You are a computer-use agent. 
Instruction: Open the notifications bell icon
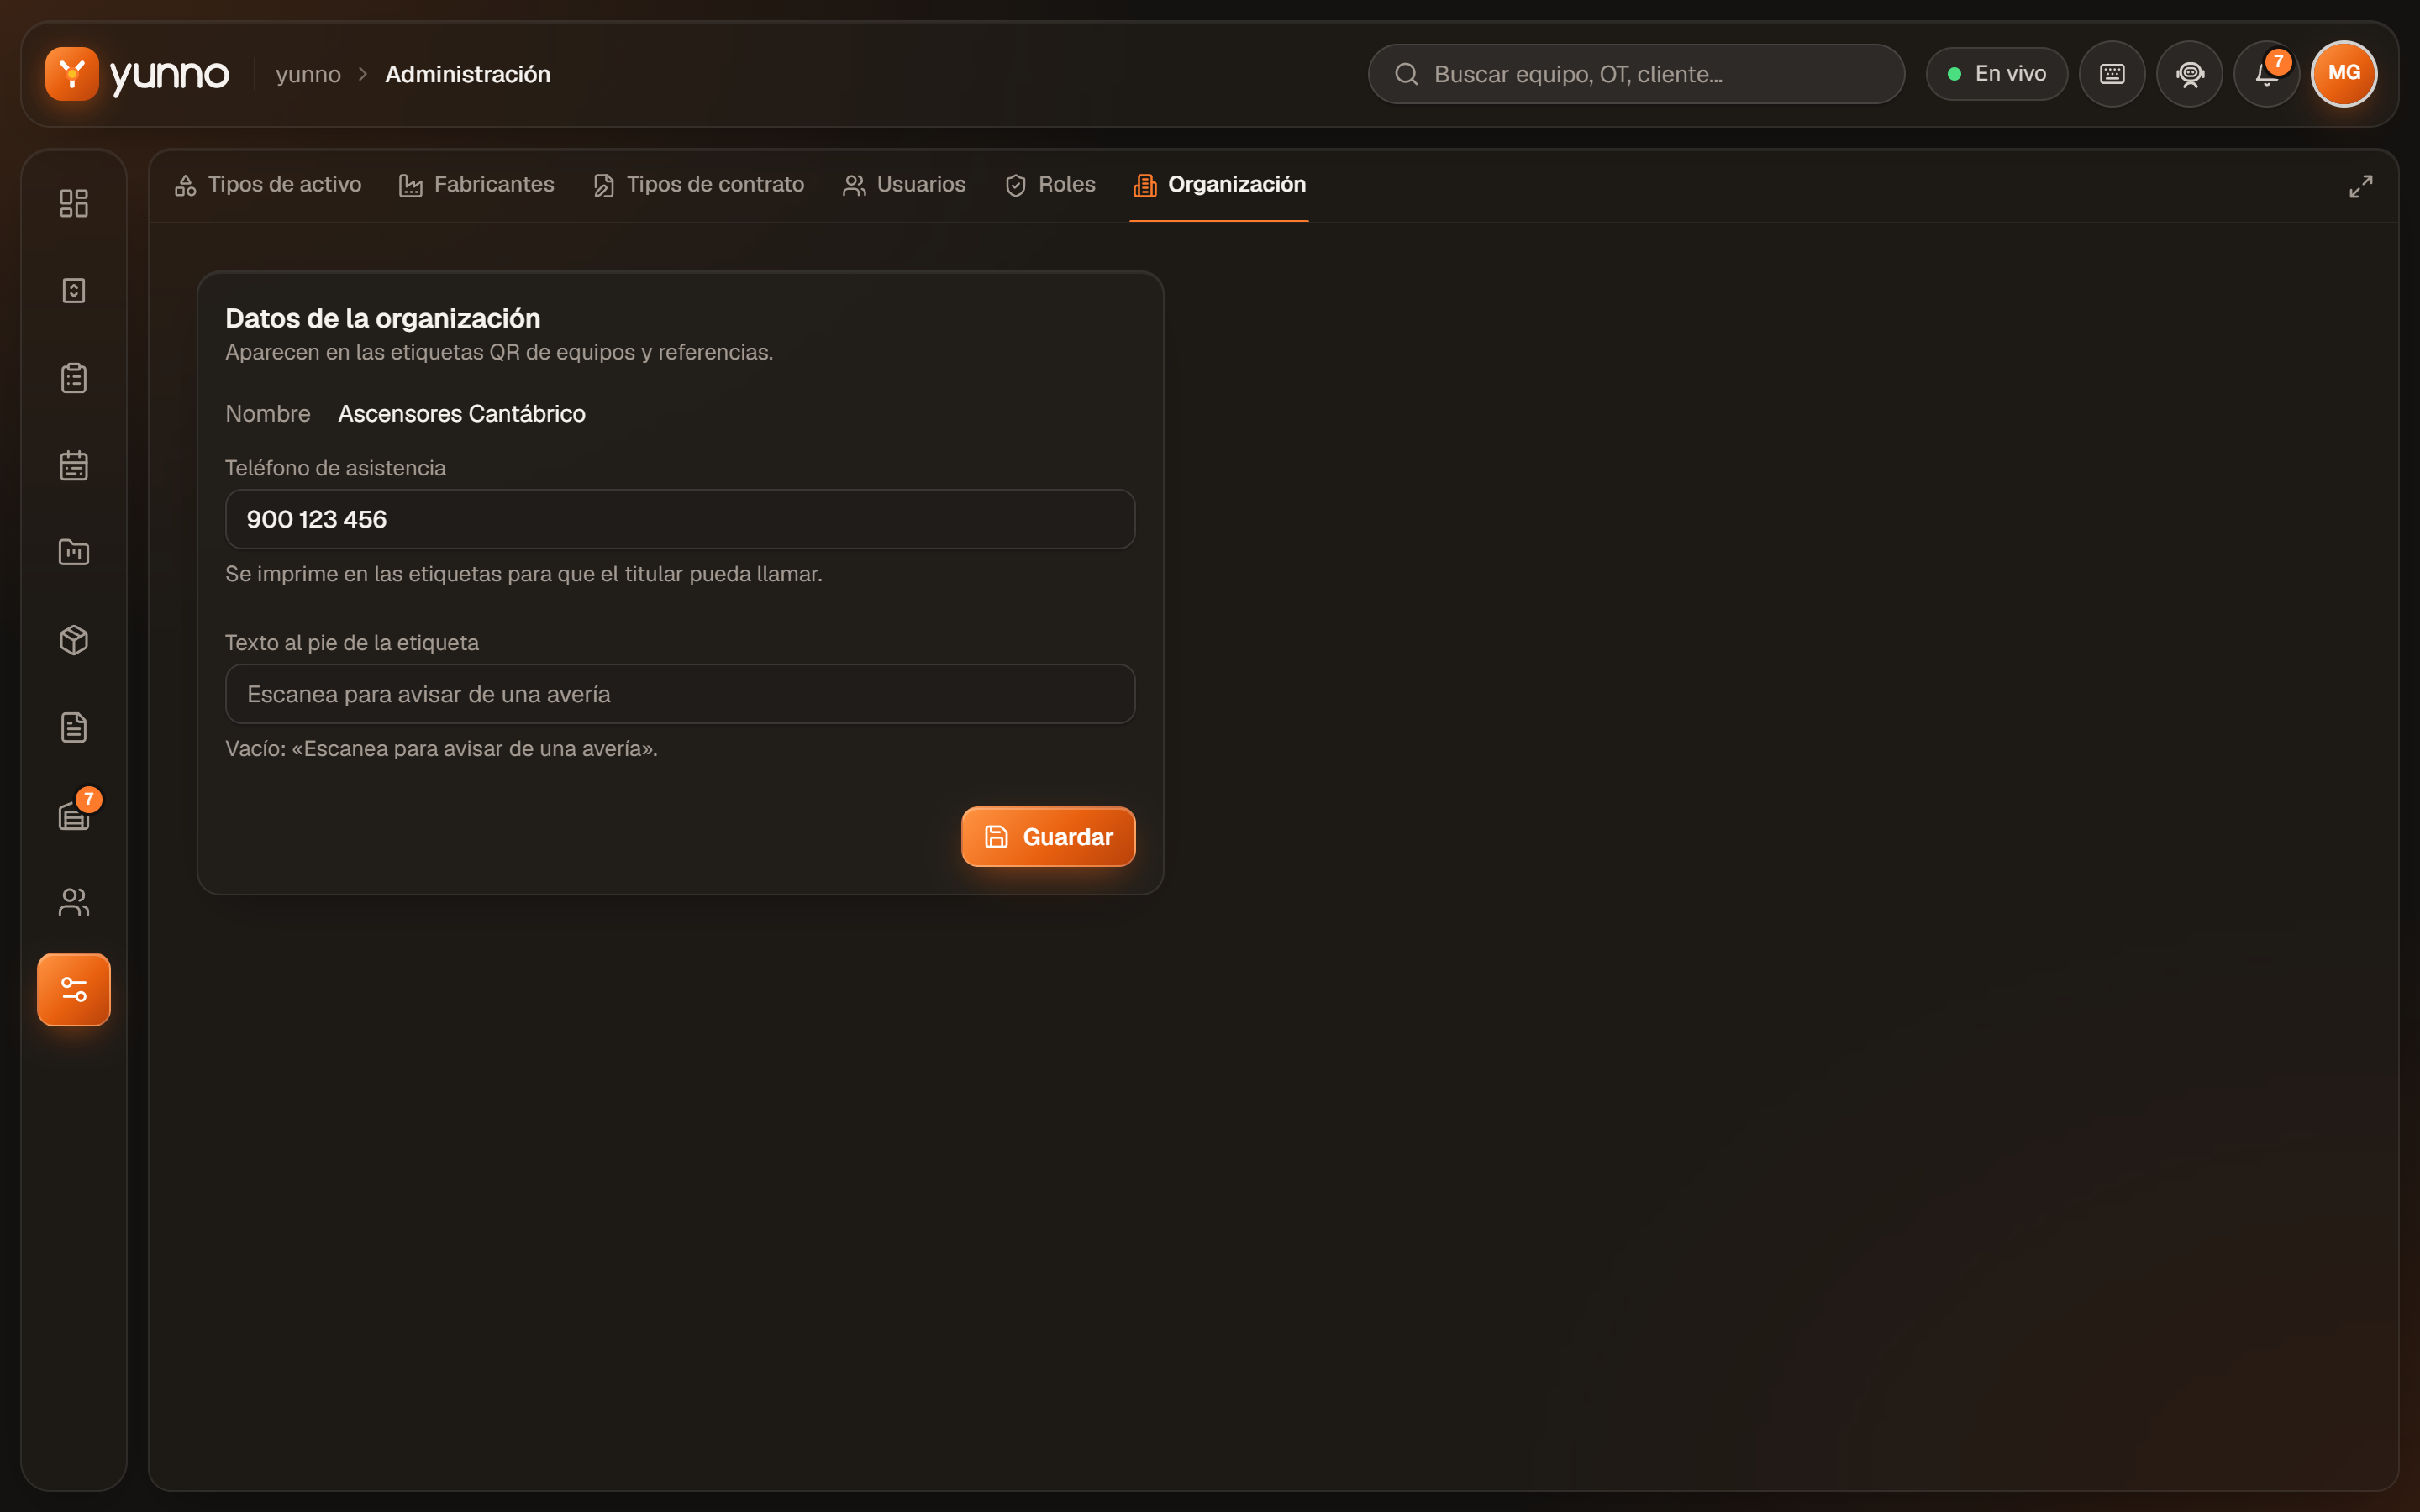[2267, 74]
